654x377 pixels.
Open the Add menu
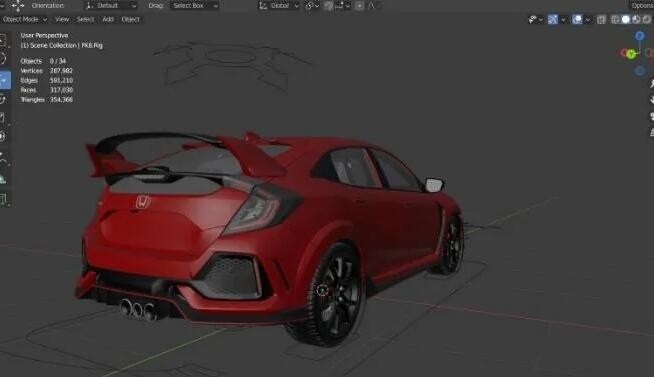tap(108, 19)
